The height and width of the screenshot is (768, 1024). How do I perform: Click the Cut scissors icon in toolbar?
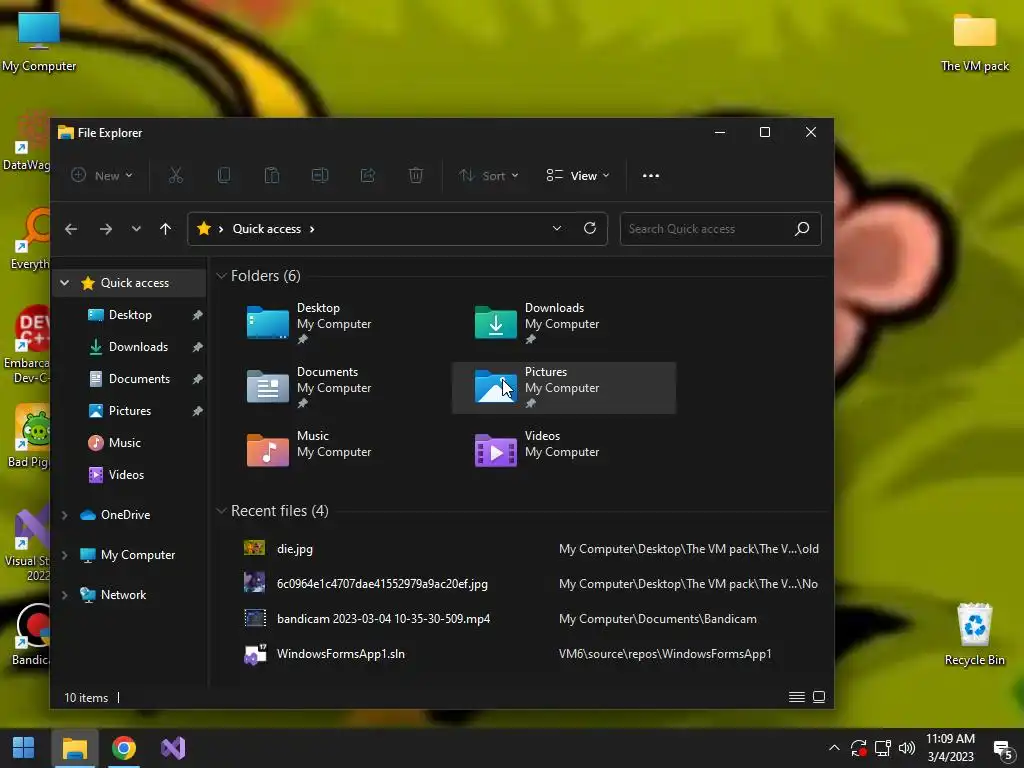click(176, 175)
